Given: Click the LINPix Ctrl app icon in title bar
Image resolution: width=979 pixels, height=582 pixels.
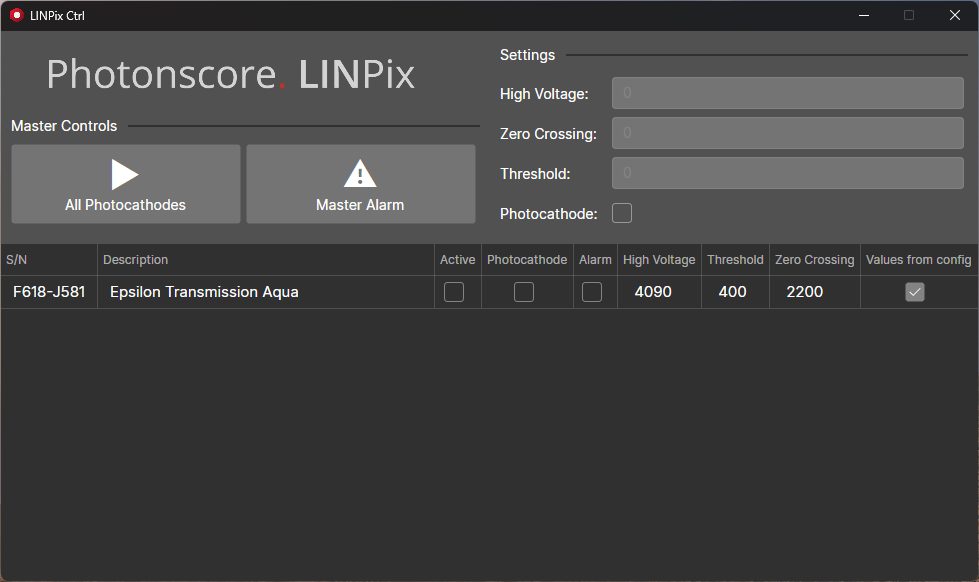Looking at the screenshot, I should pos(16,15).
